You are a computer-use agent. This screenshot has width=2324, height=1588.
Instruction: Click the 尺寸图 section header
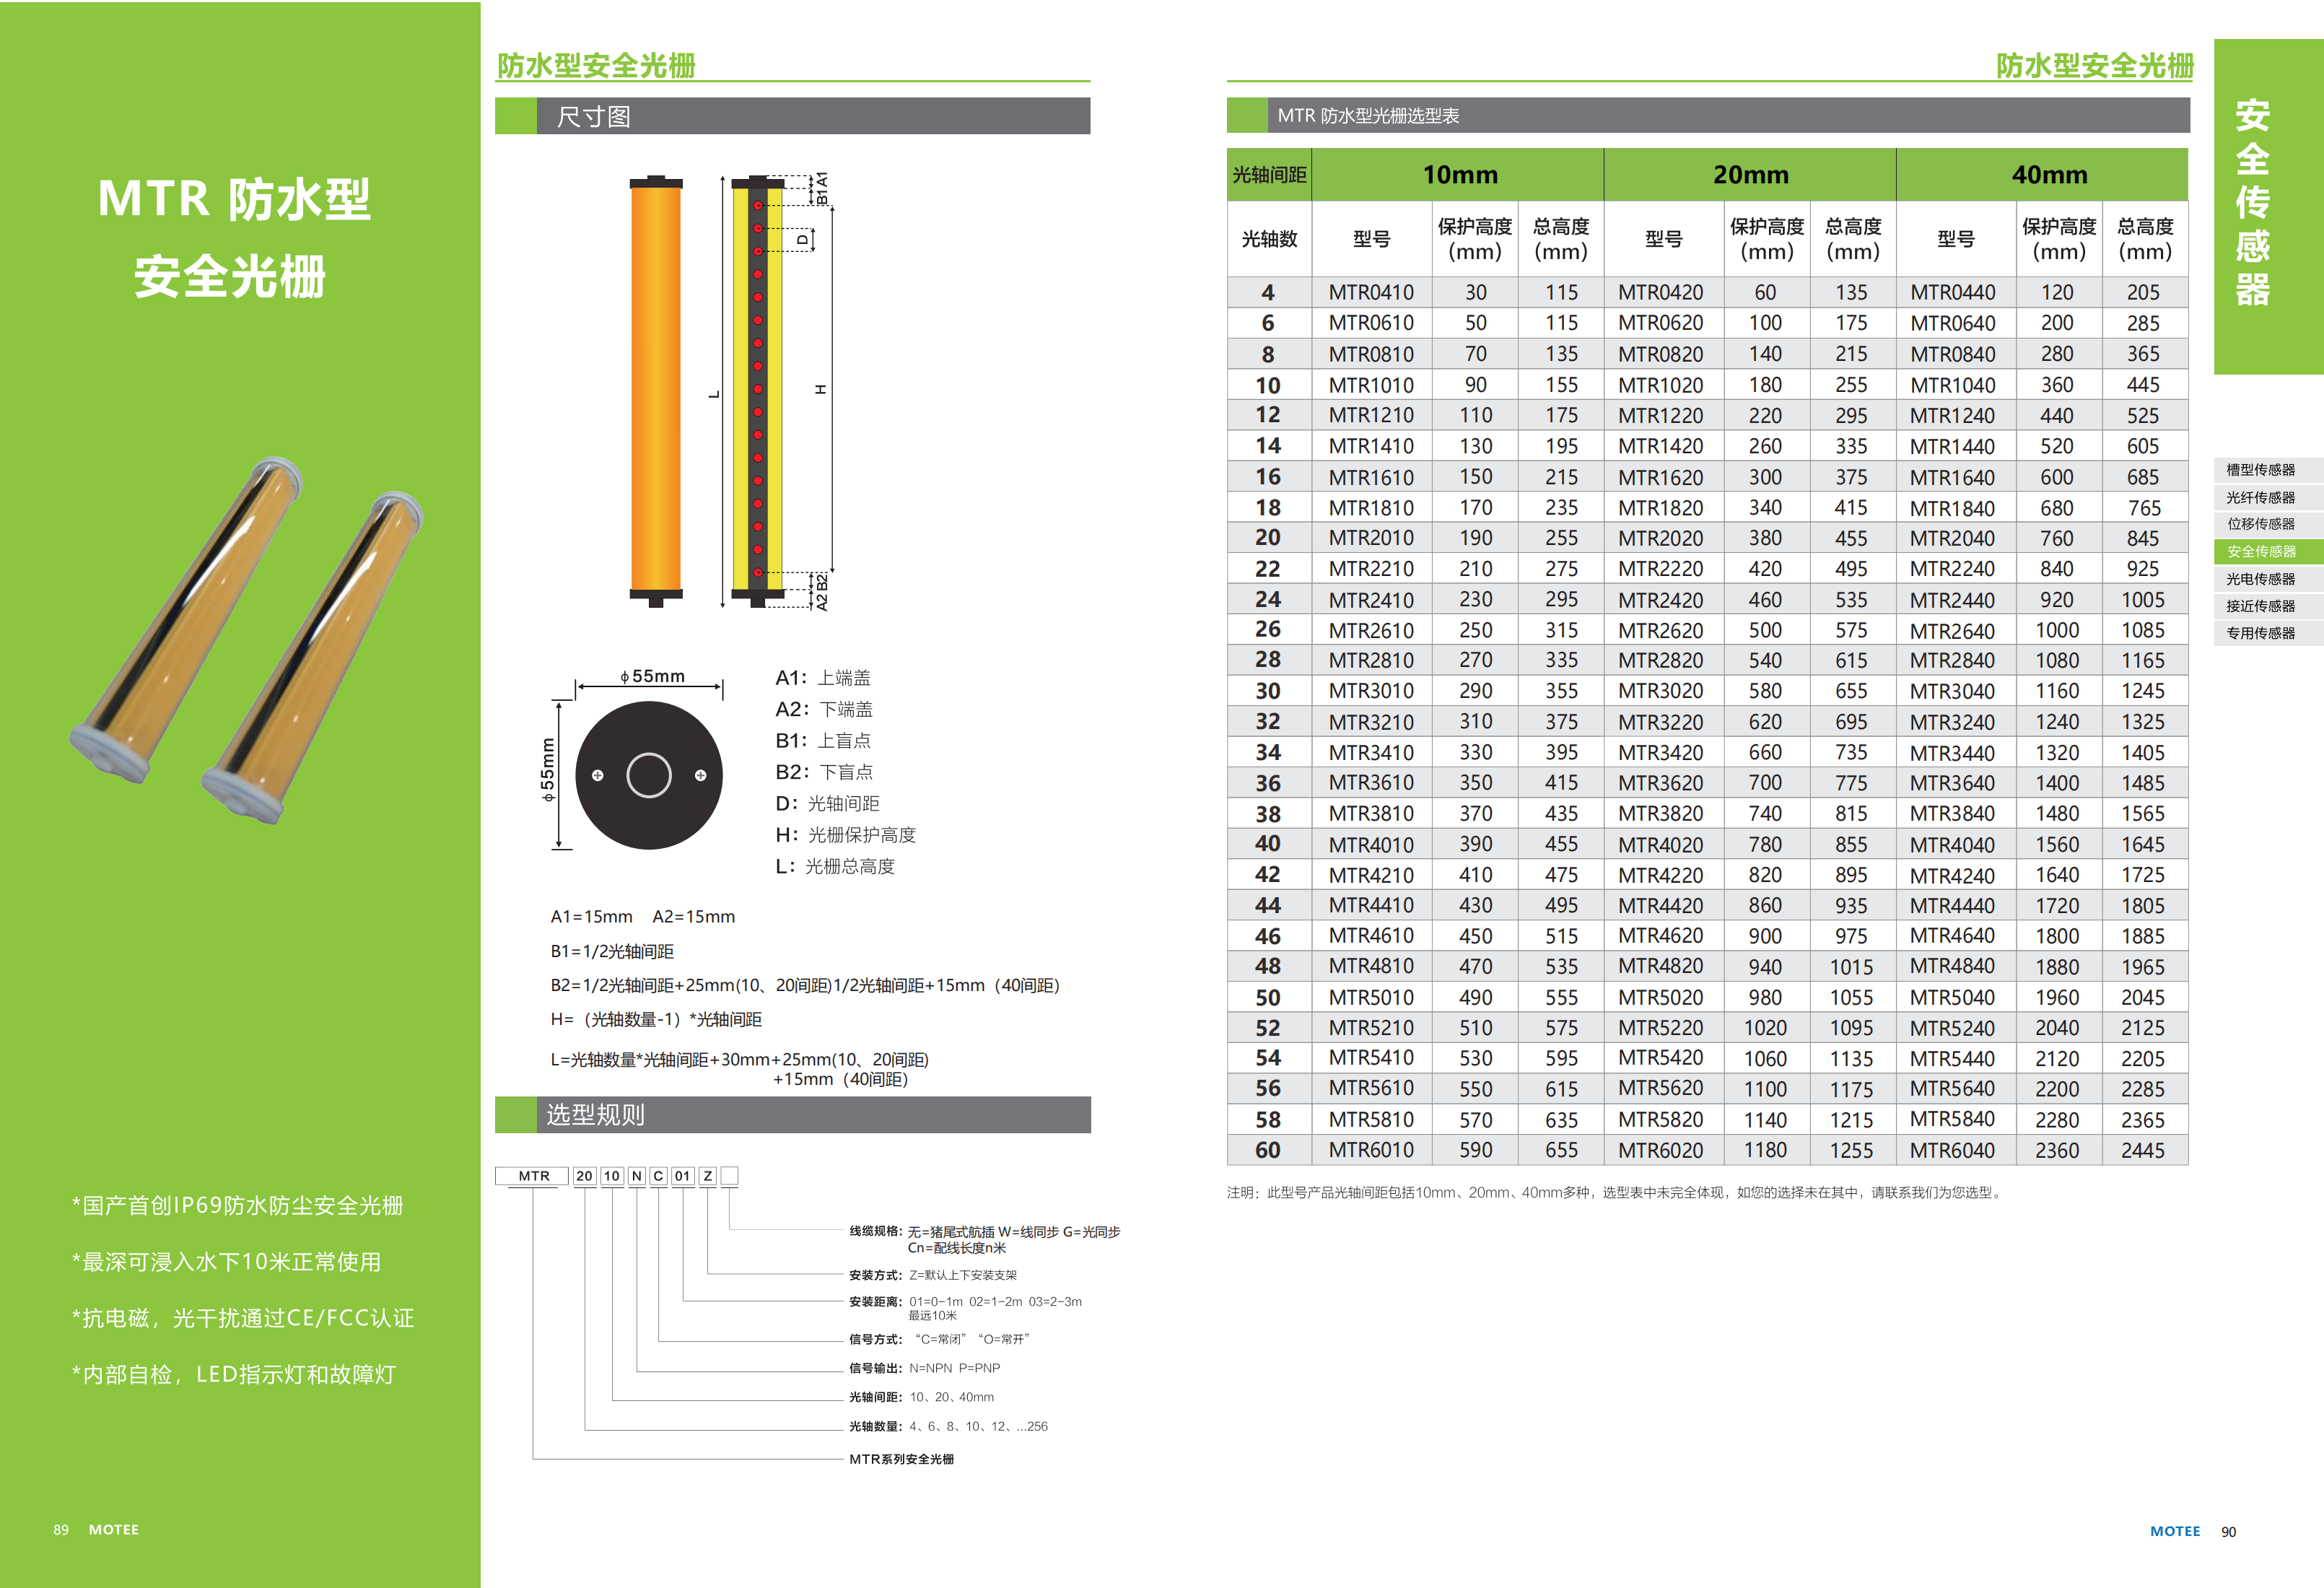point(792,116)
